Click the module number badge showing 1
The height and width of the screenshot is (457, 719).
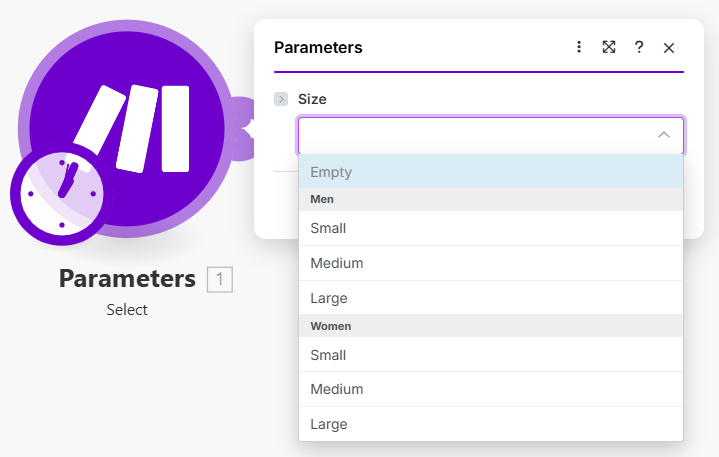(219, 280)
